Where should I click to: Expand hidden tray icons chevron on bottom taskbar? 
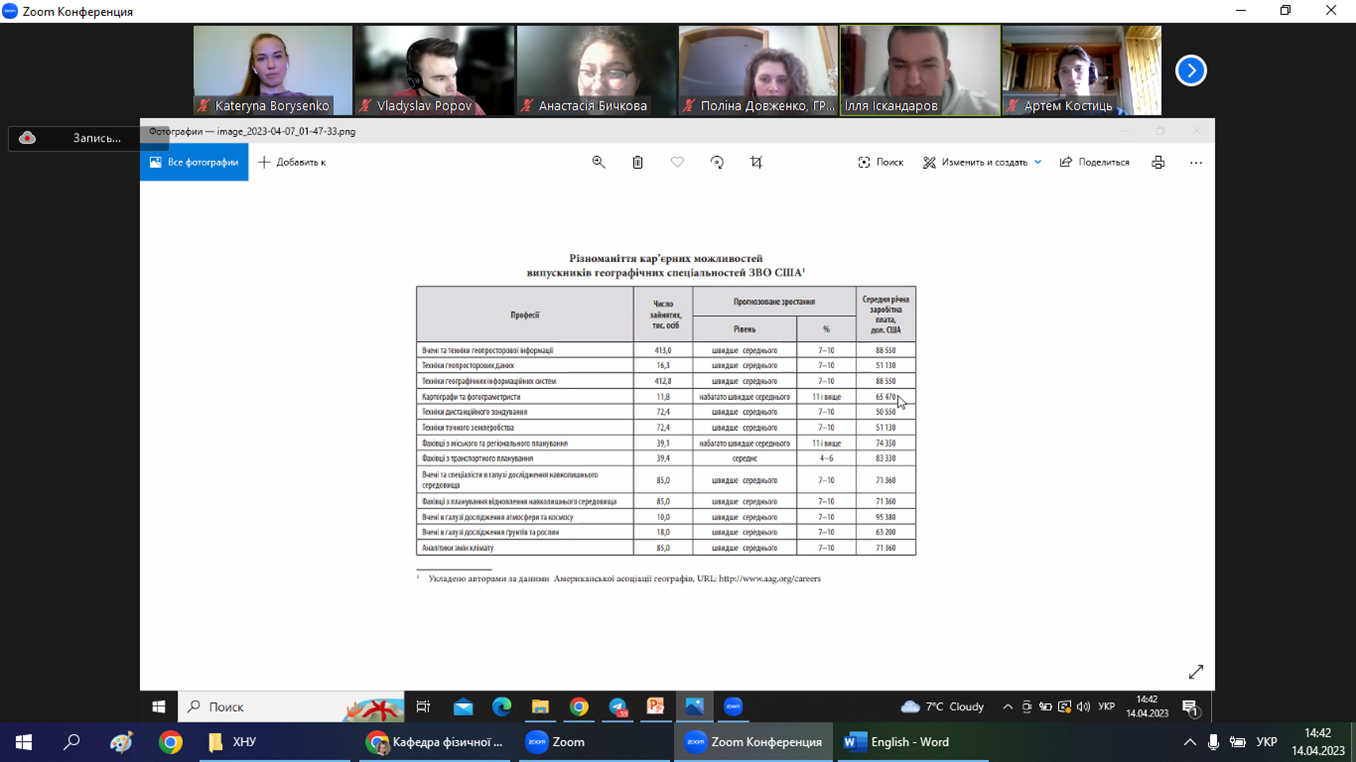1190,742
